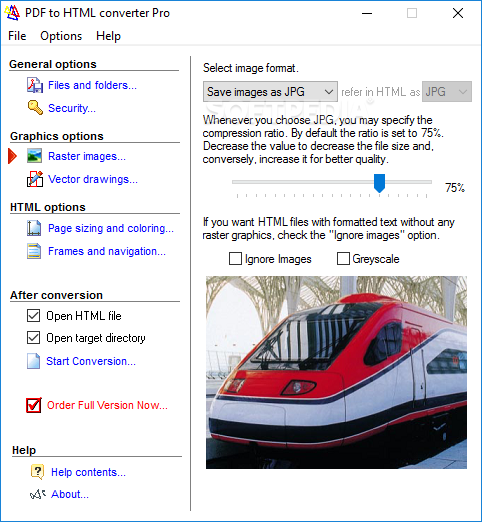This screenshot has height=522, width=482.
Task: Open the About link
Action: [x=70, y=494]
